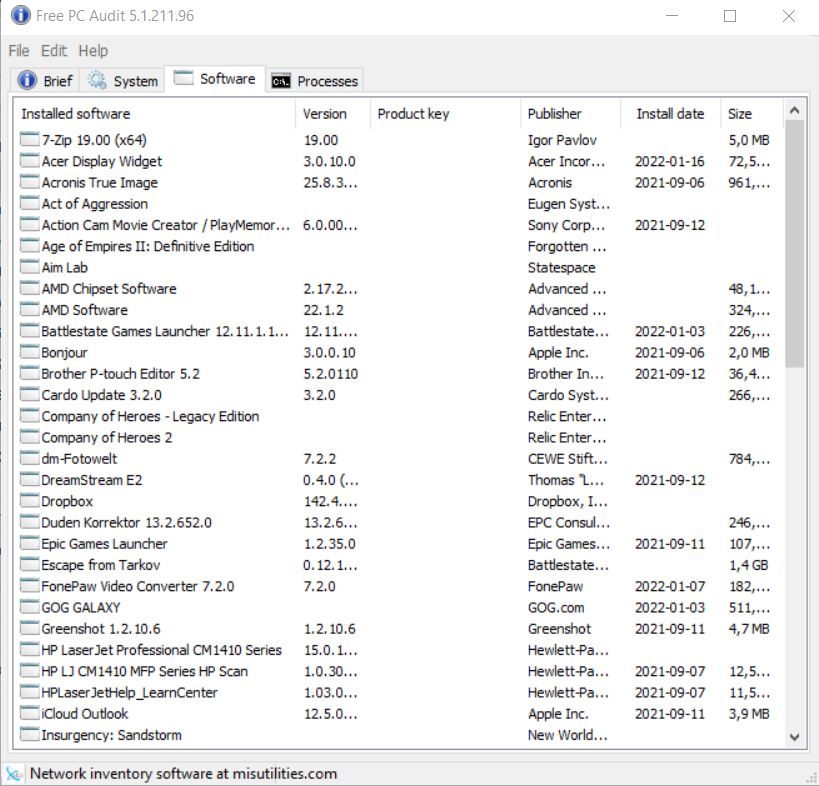Viewport: 819px width, 786px height.
Task: Sort by the Product key column header
Action: click(x=445, y=114)
